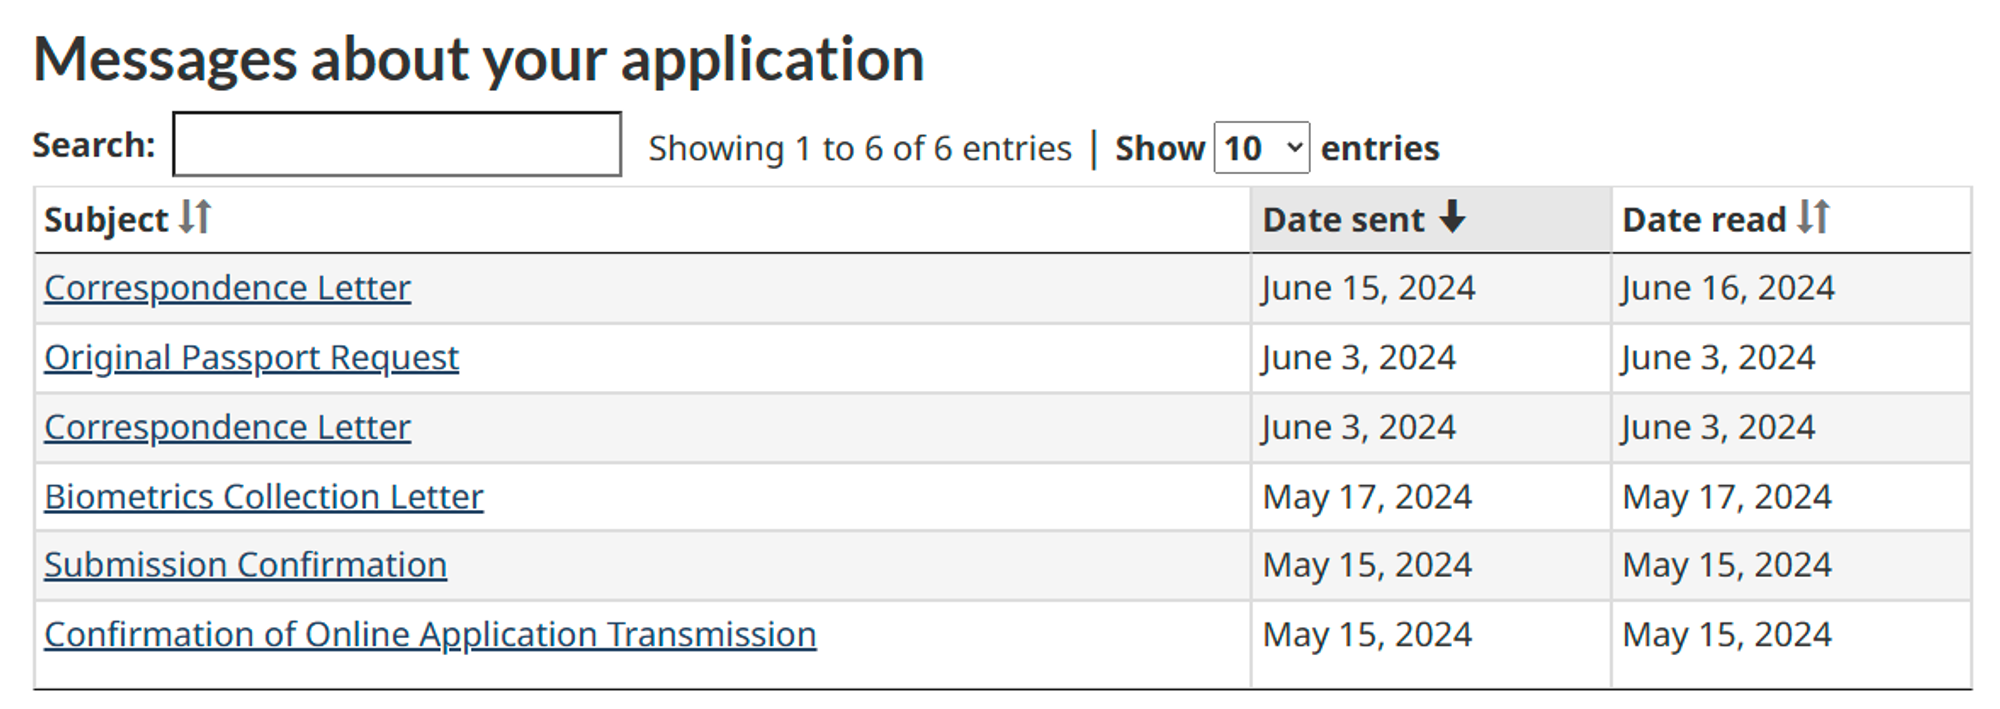Image resolution: width=2000 pixels, height=709 pixels.
Task: Click the down arrow icon beside Date sent
Action: point(1452,217)
